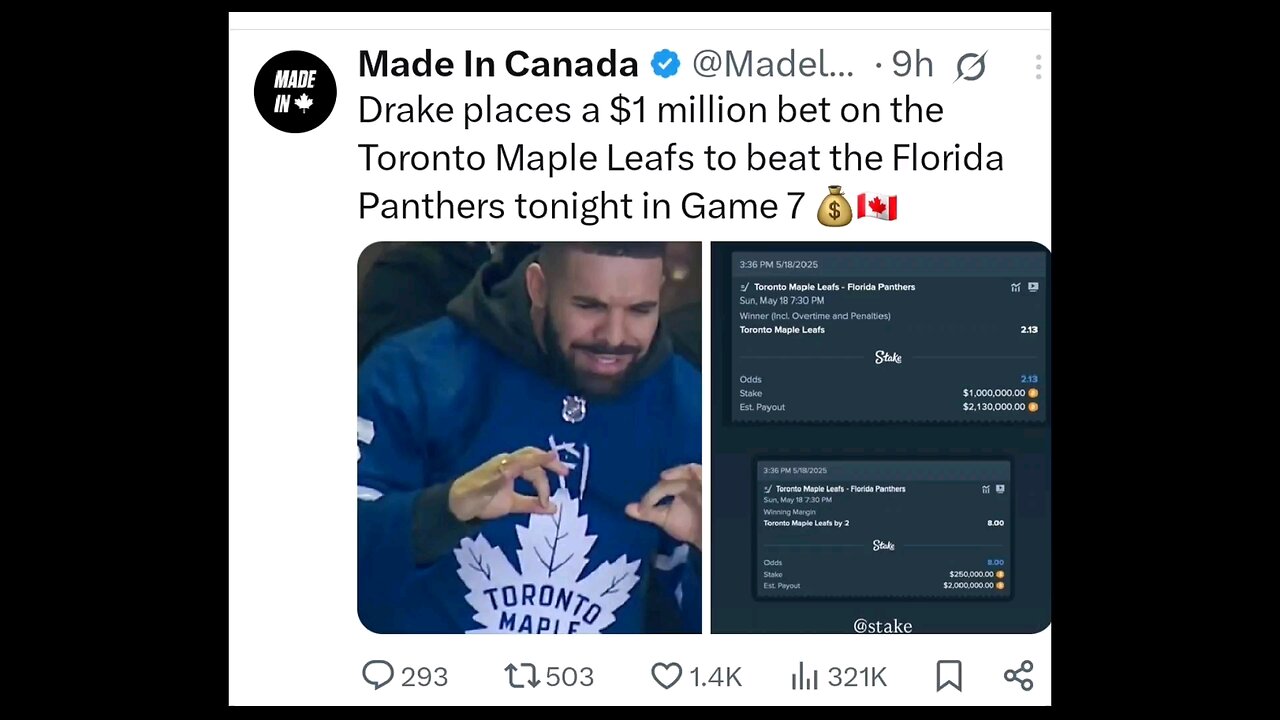
Task: Open the Grok explain icon
Action: click(970, 67)
